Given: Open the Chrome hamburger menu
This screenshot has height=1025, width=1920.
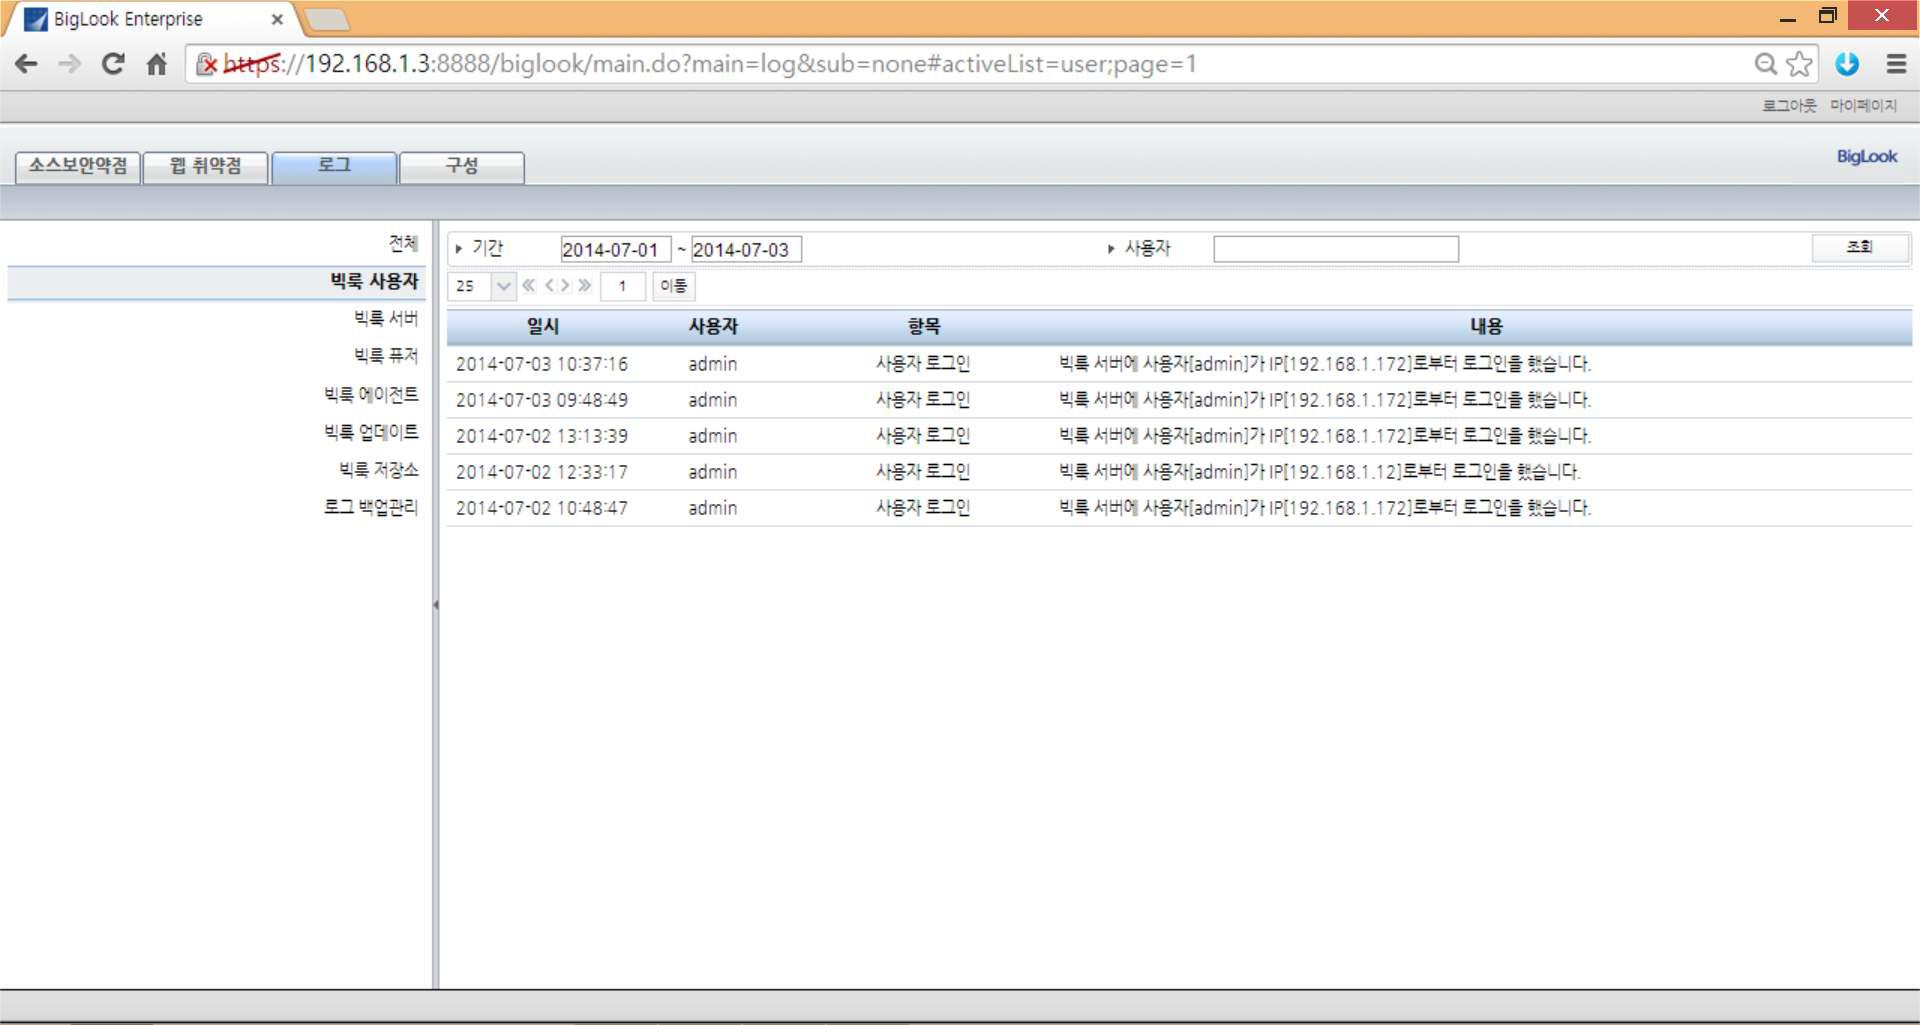Looking at the screenshot, I should [1896, 64].
